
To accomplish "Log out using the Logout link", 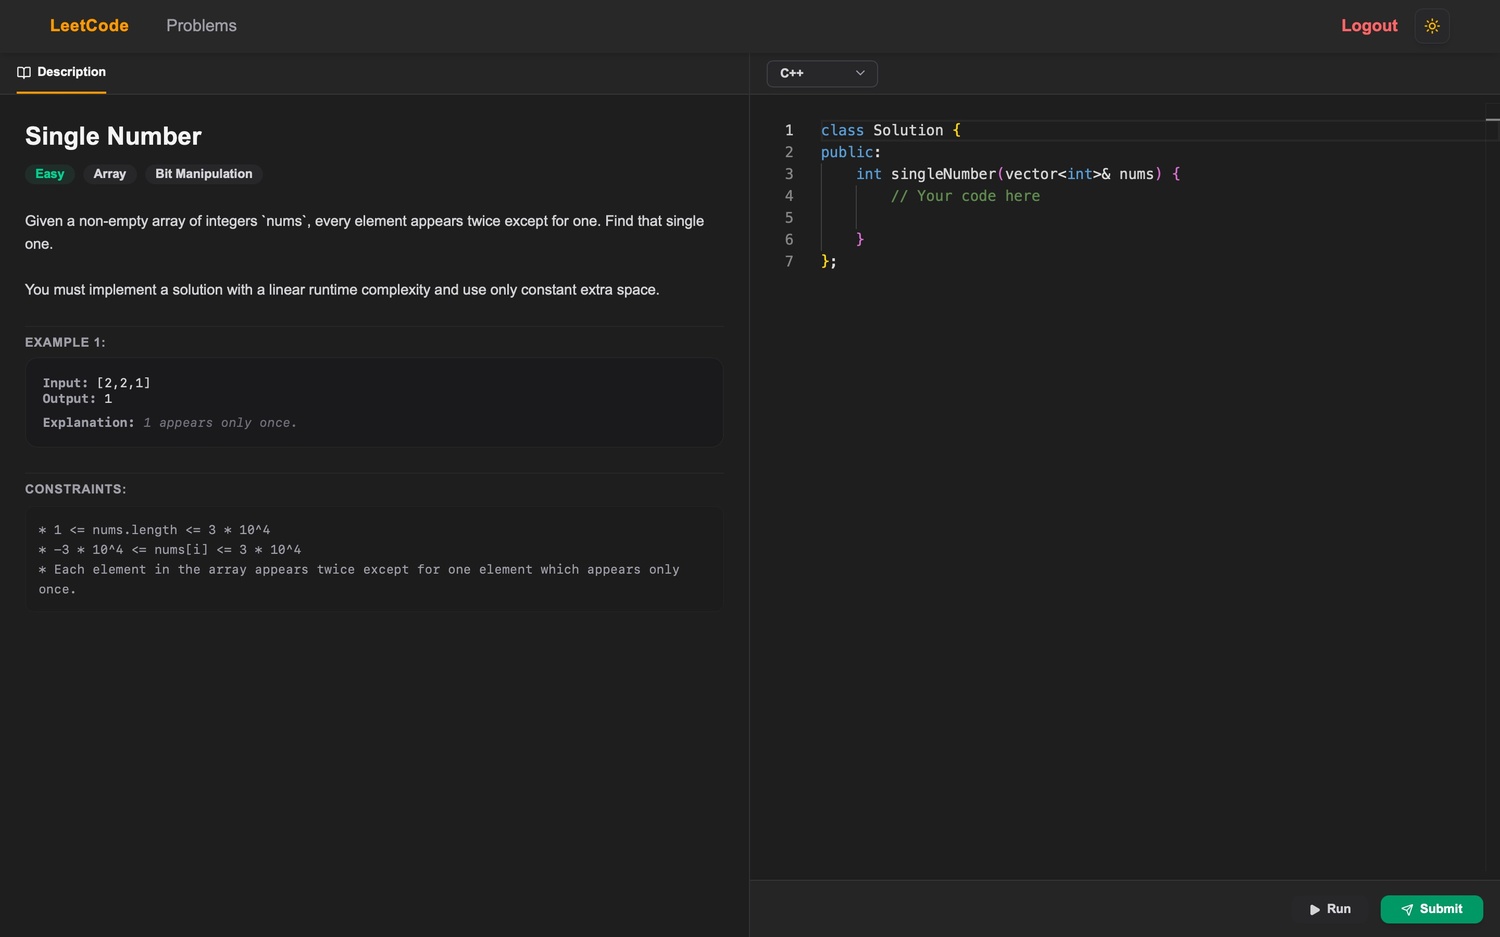I will (1369, 26).
